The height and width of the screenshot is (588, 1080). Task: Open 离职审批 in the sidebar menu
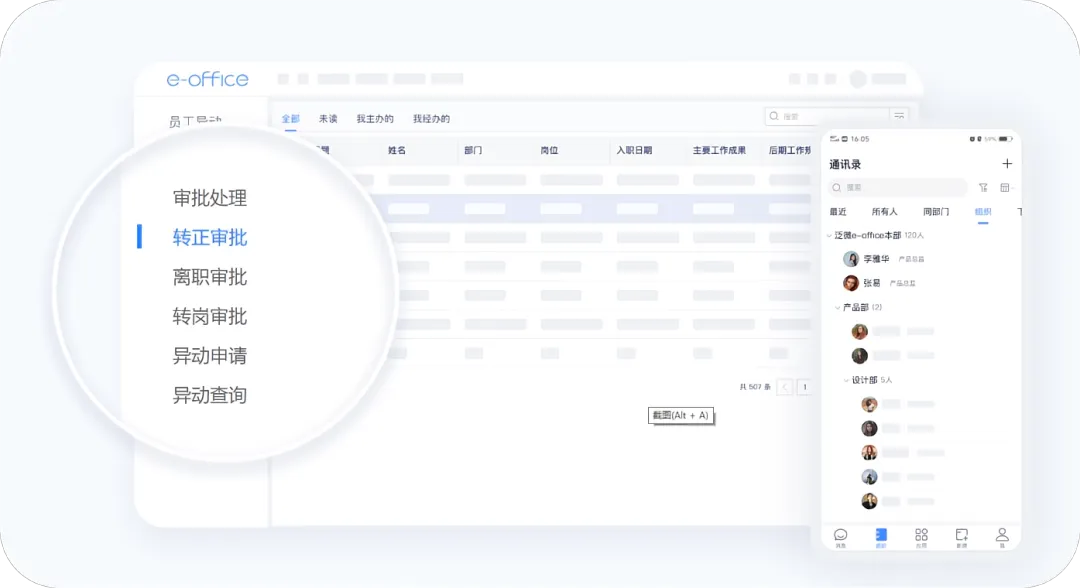(210, 277)
